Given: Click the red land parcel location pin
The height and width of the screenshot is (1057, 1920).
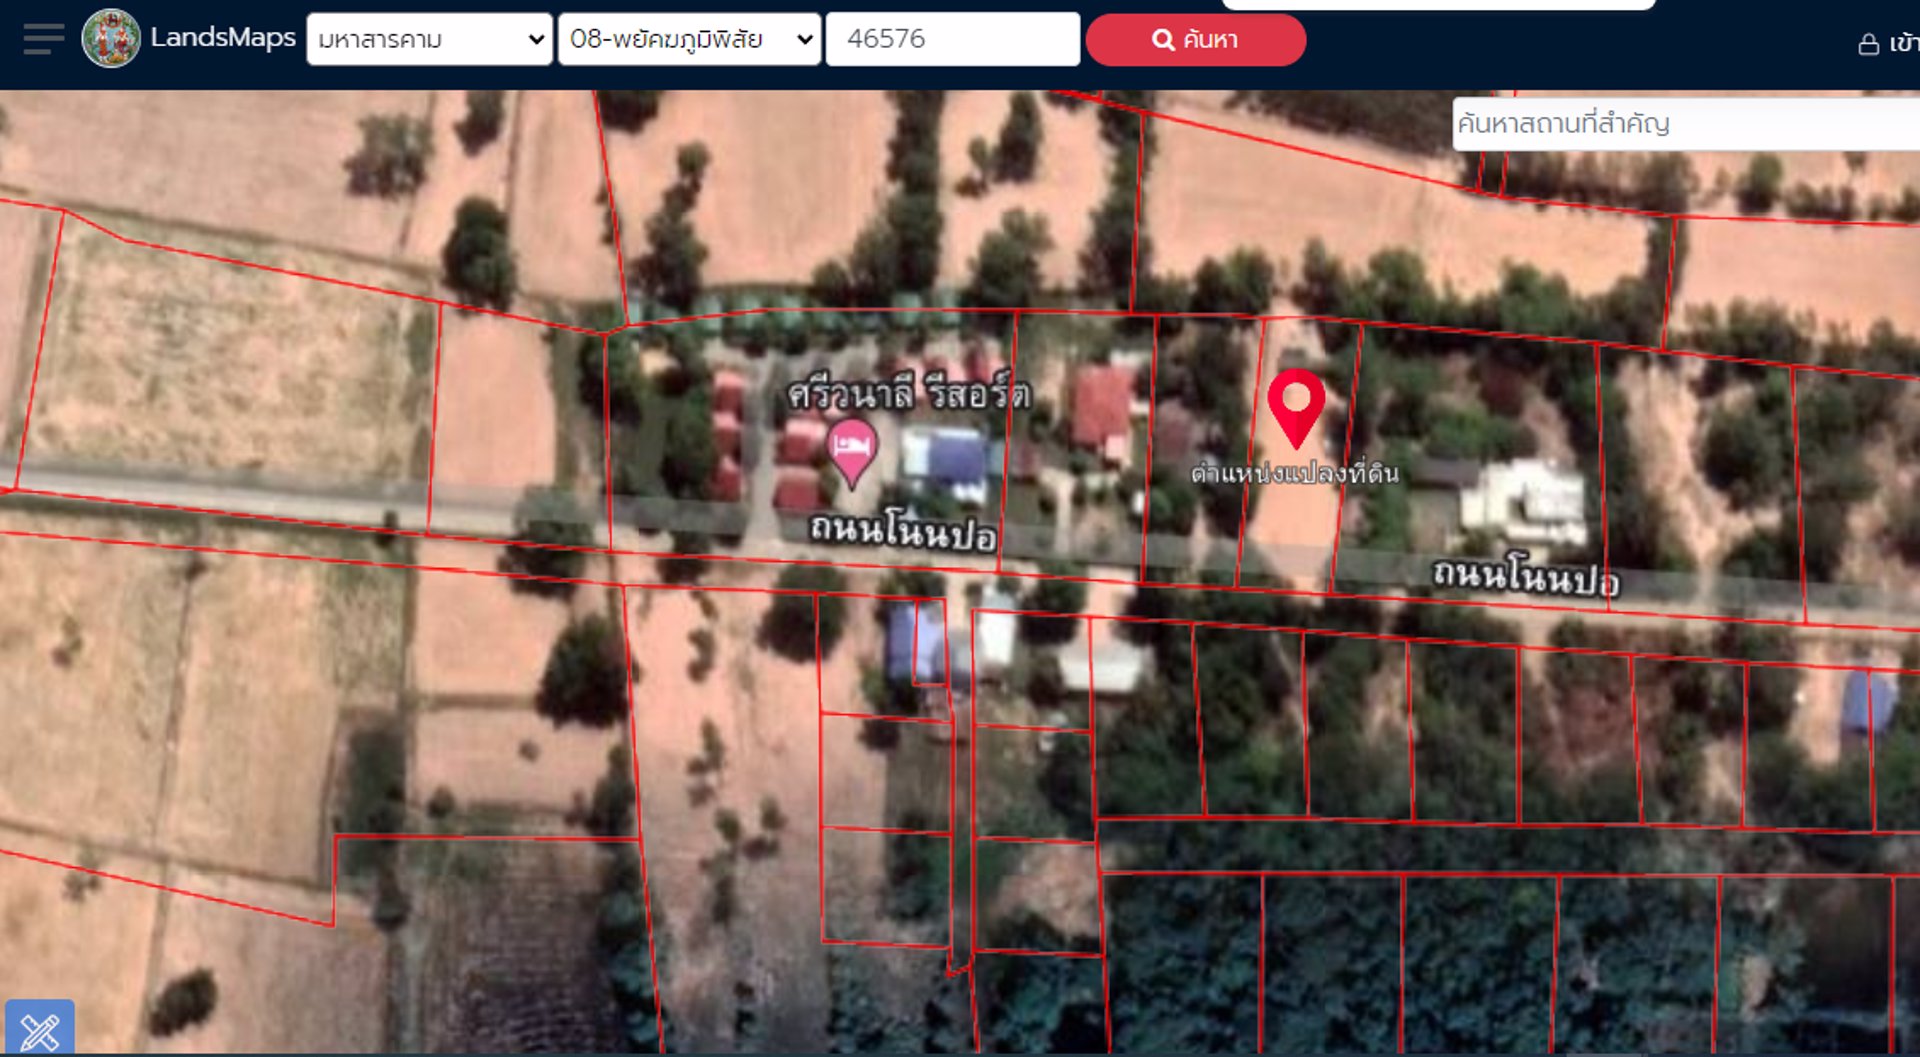Looking at the screenshot, I should pos(1296,403).
